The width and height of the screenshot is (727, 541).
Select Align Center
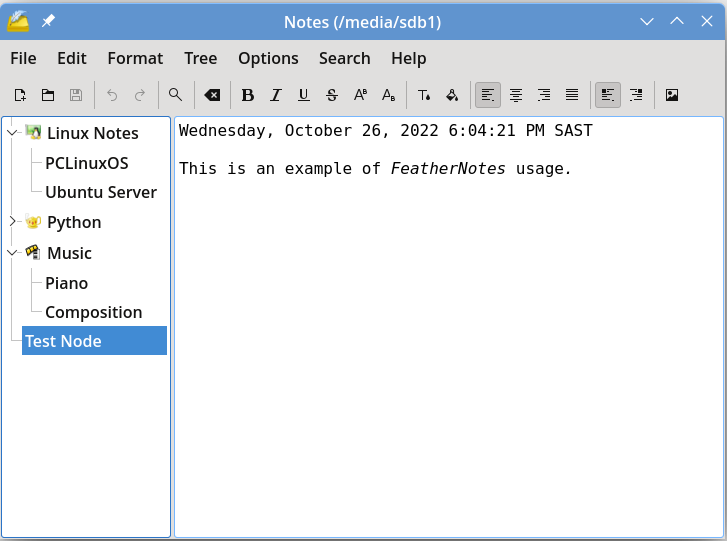click(x=516, y=95)
